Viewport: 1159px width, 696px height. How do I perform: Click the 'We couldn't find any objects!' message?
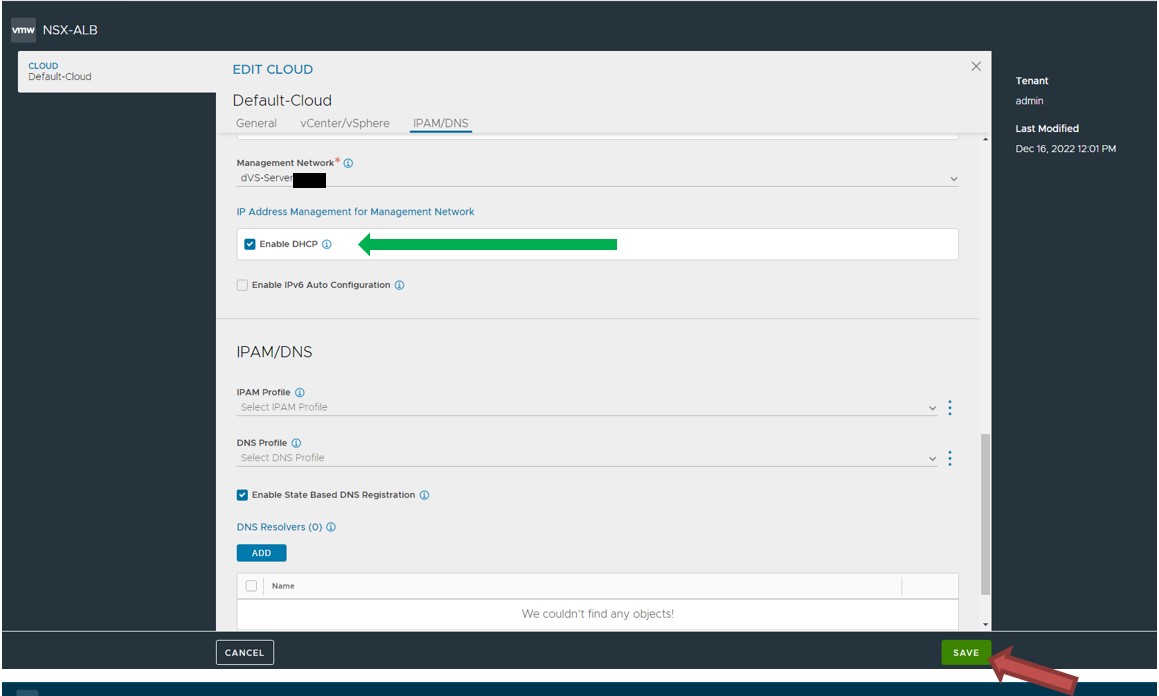coord(597,614)
